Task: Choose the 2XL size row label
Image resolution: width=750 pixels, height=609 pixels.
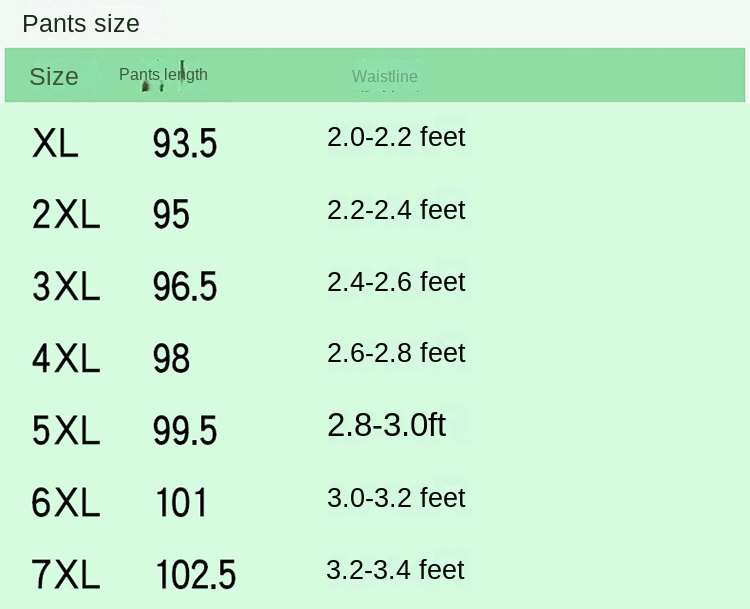Action: point(66,215)
